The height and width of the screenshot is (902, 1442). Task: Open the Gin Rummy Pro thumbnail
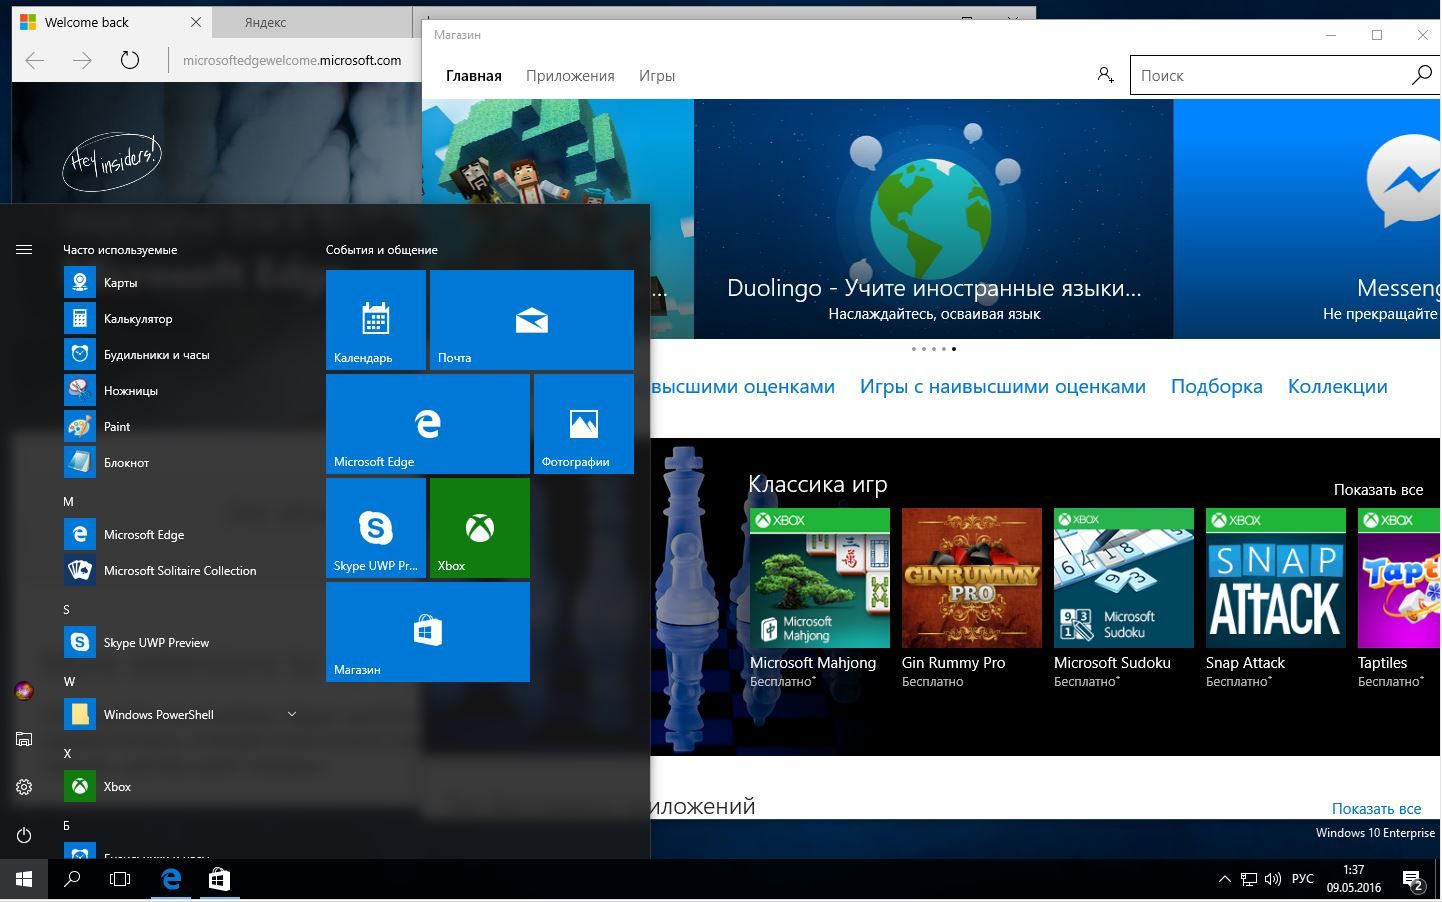tap(972, 578)
